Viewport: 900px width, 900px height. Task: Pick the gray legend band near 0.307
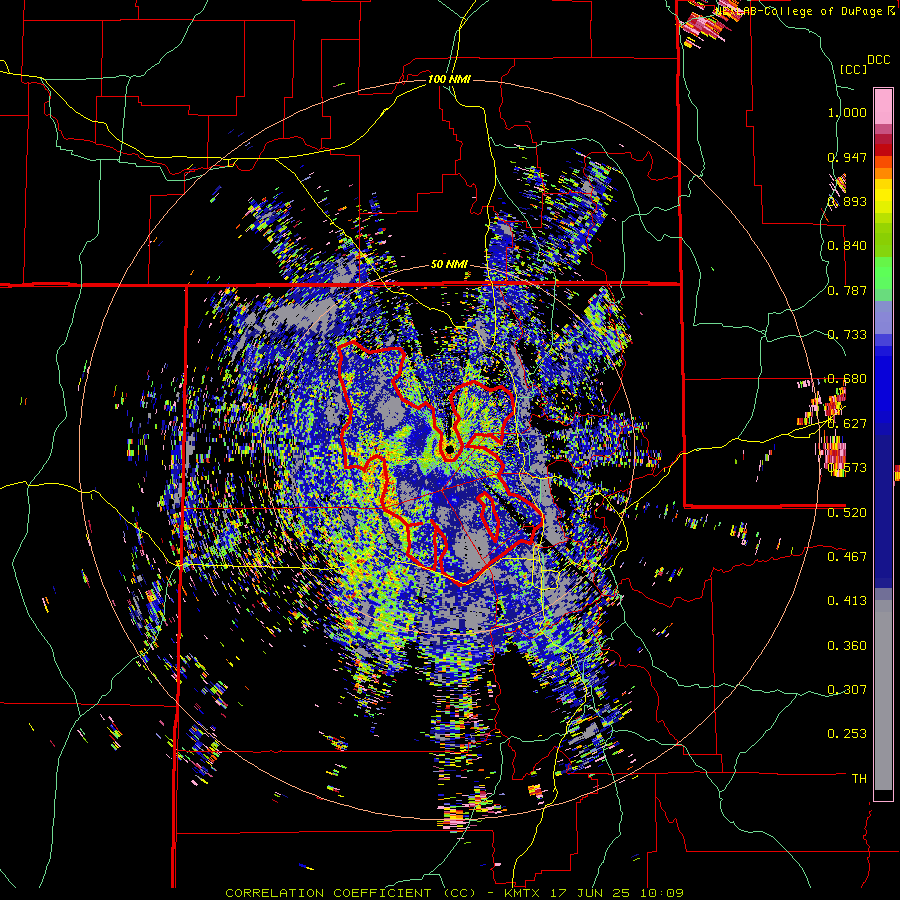click(883, 695)
